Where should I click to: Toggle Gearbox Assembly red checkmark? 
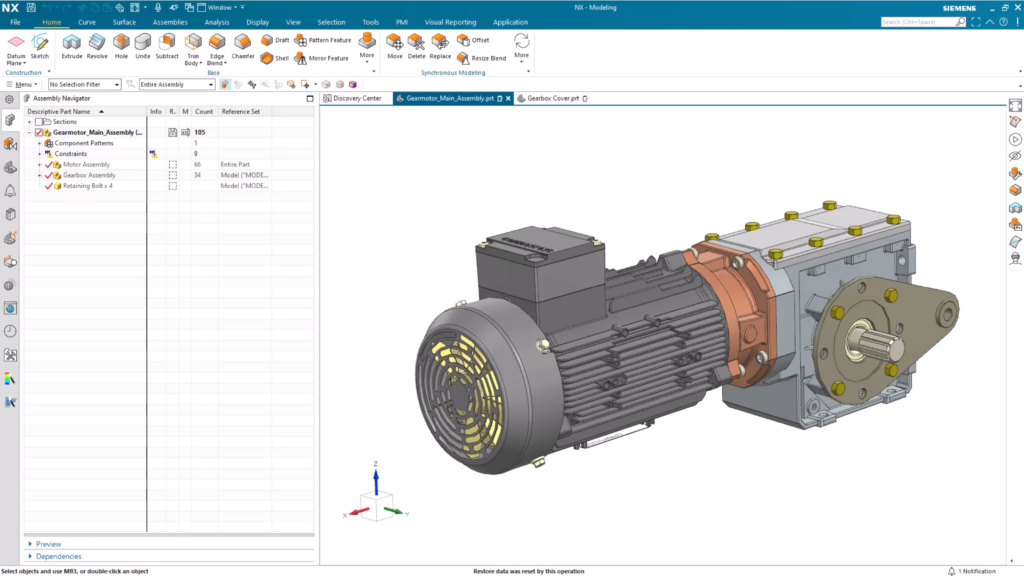click(48, 175)
